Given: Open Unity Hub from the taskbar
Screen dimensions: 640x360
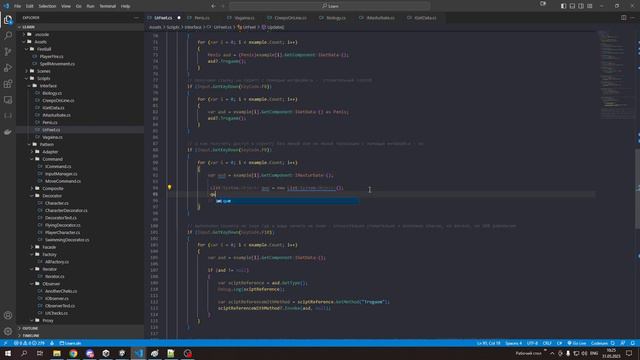Looking at the screenshot, I should point(106,353).
